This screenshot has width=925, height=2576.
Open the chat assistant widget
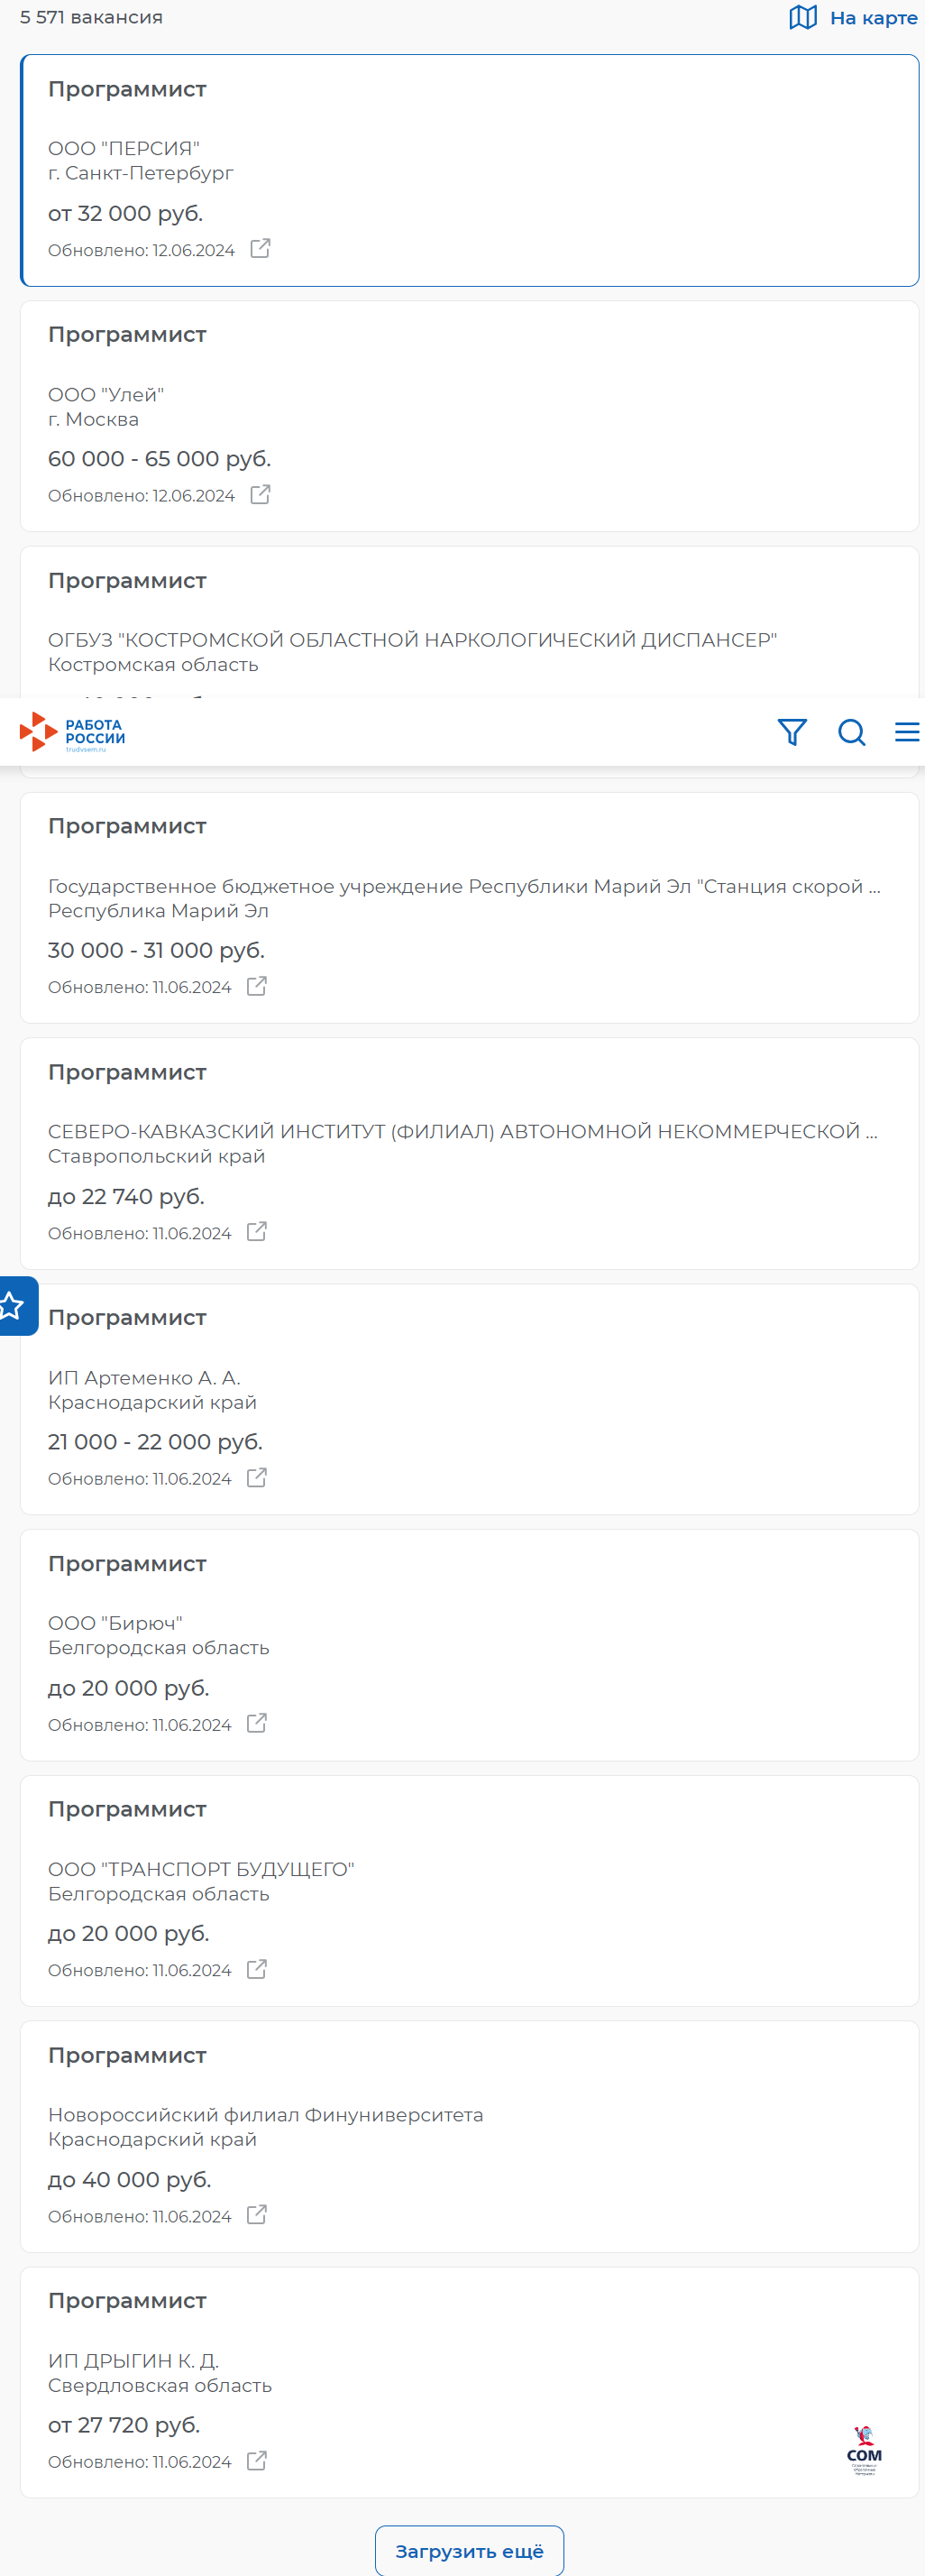coord(864,2449)
